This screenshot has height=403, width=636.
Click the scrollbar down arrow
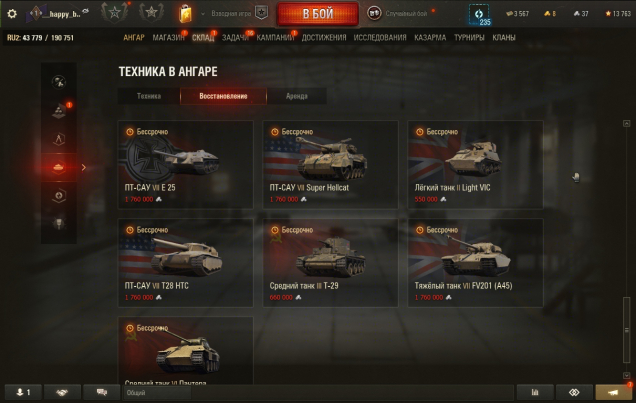point(627,375)
